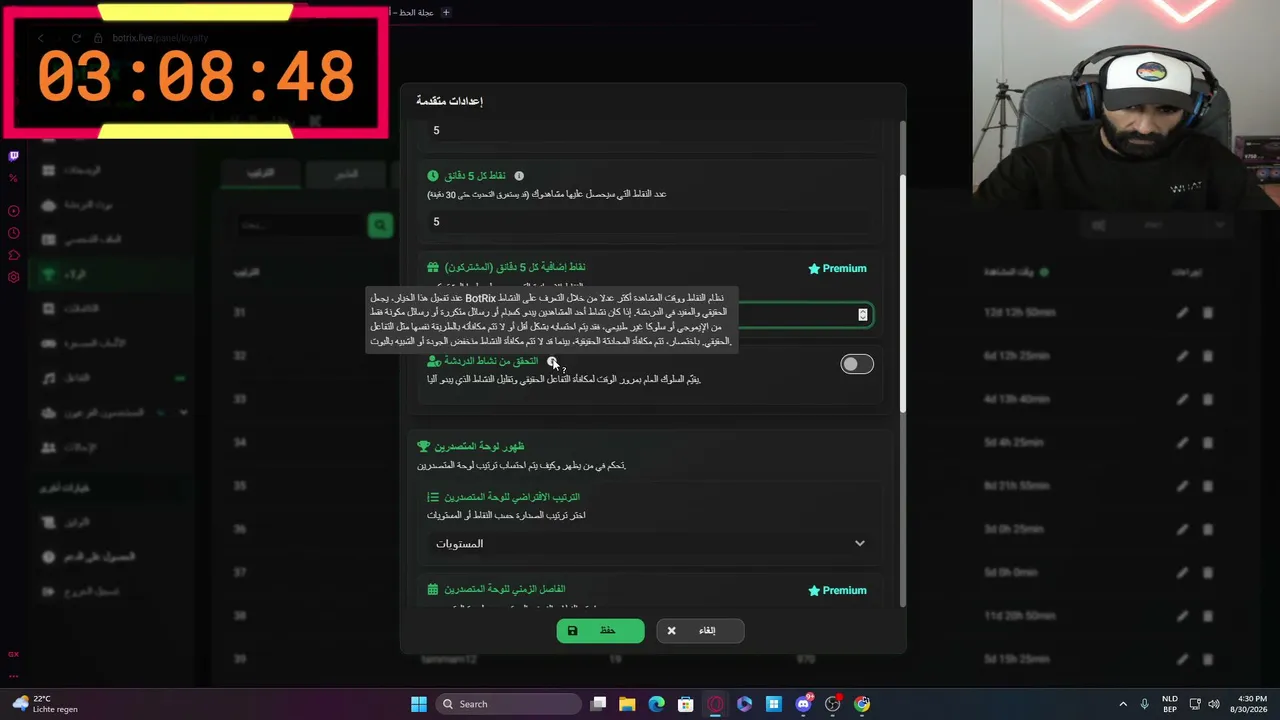
Task: Select the 'عجلة الحظ' browser tab
Action: click(410, 12)
